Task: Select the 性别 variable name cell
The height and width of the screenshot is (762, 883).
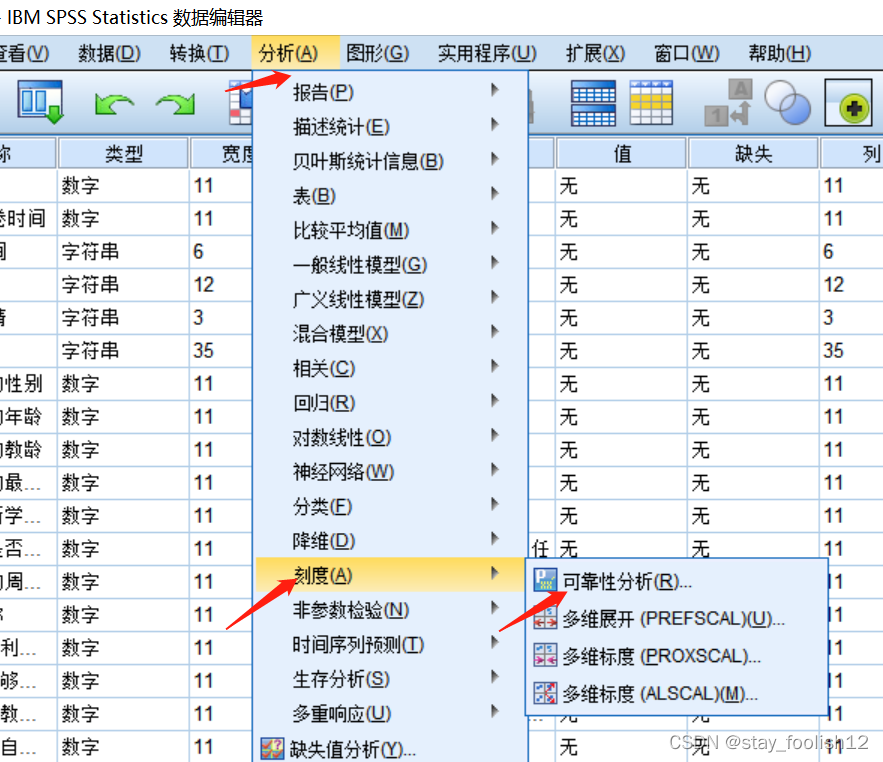Action: coord(28,384)
